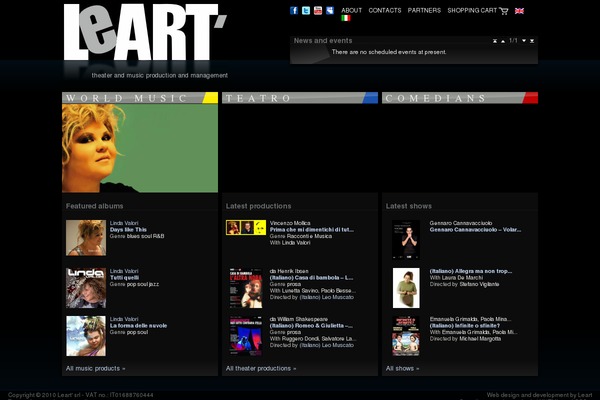
Task: Open (Italiano) Romeo & Giulietta link
Action: coord(311,326)
